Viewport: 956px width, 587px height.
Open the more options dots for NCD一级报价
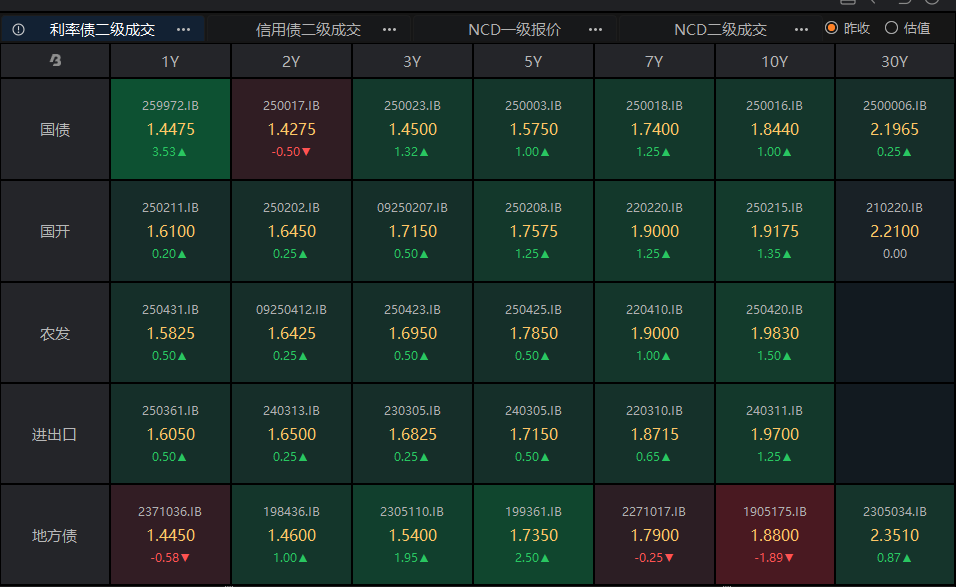tap(596, 29)
